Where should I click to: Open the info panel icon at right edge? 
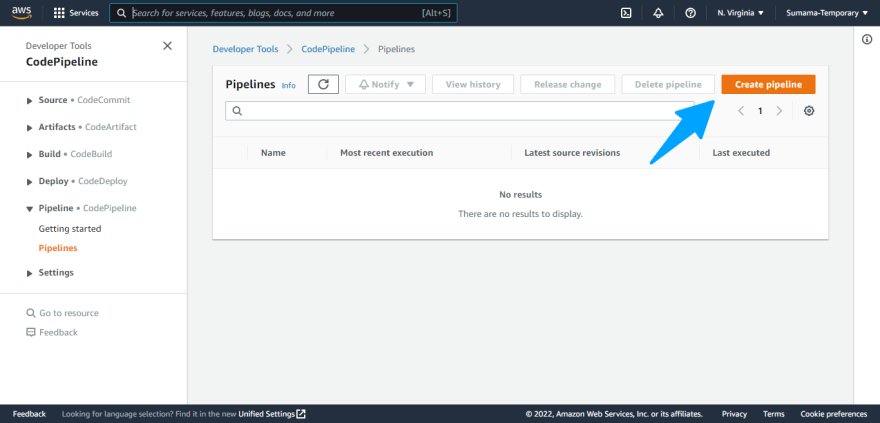(867, 39)
